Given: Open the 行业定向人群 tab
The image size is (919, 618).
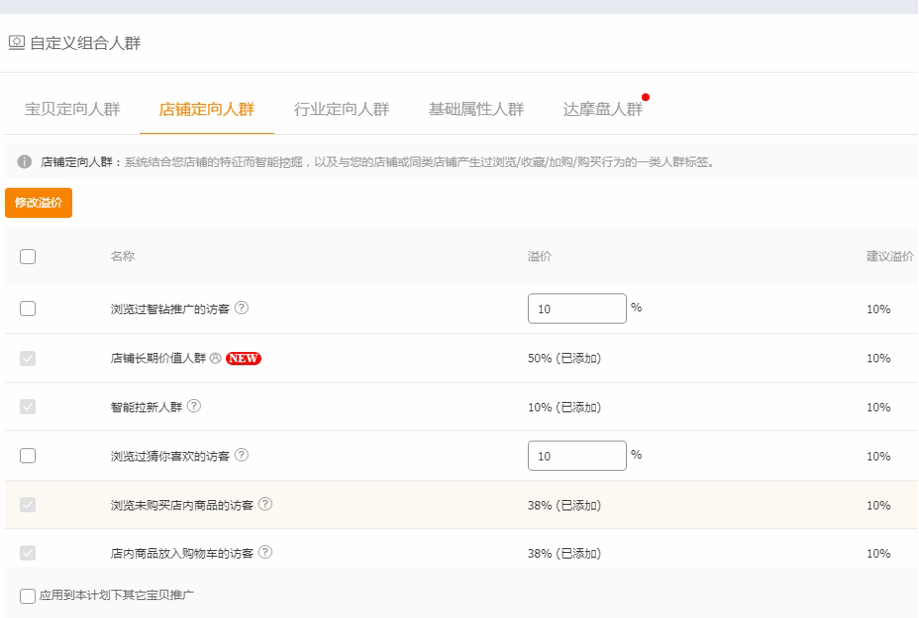Looking at the screenshot, I should [x=341, y=110].
